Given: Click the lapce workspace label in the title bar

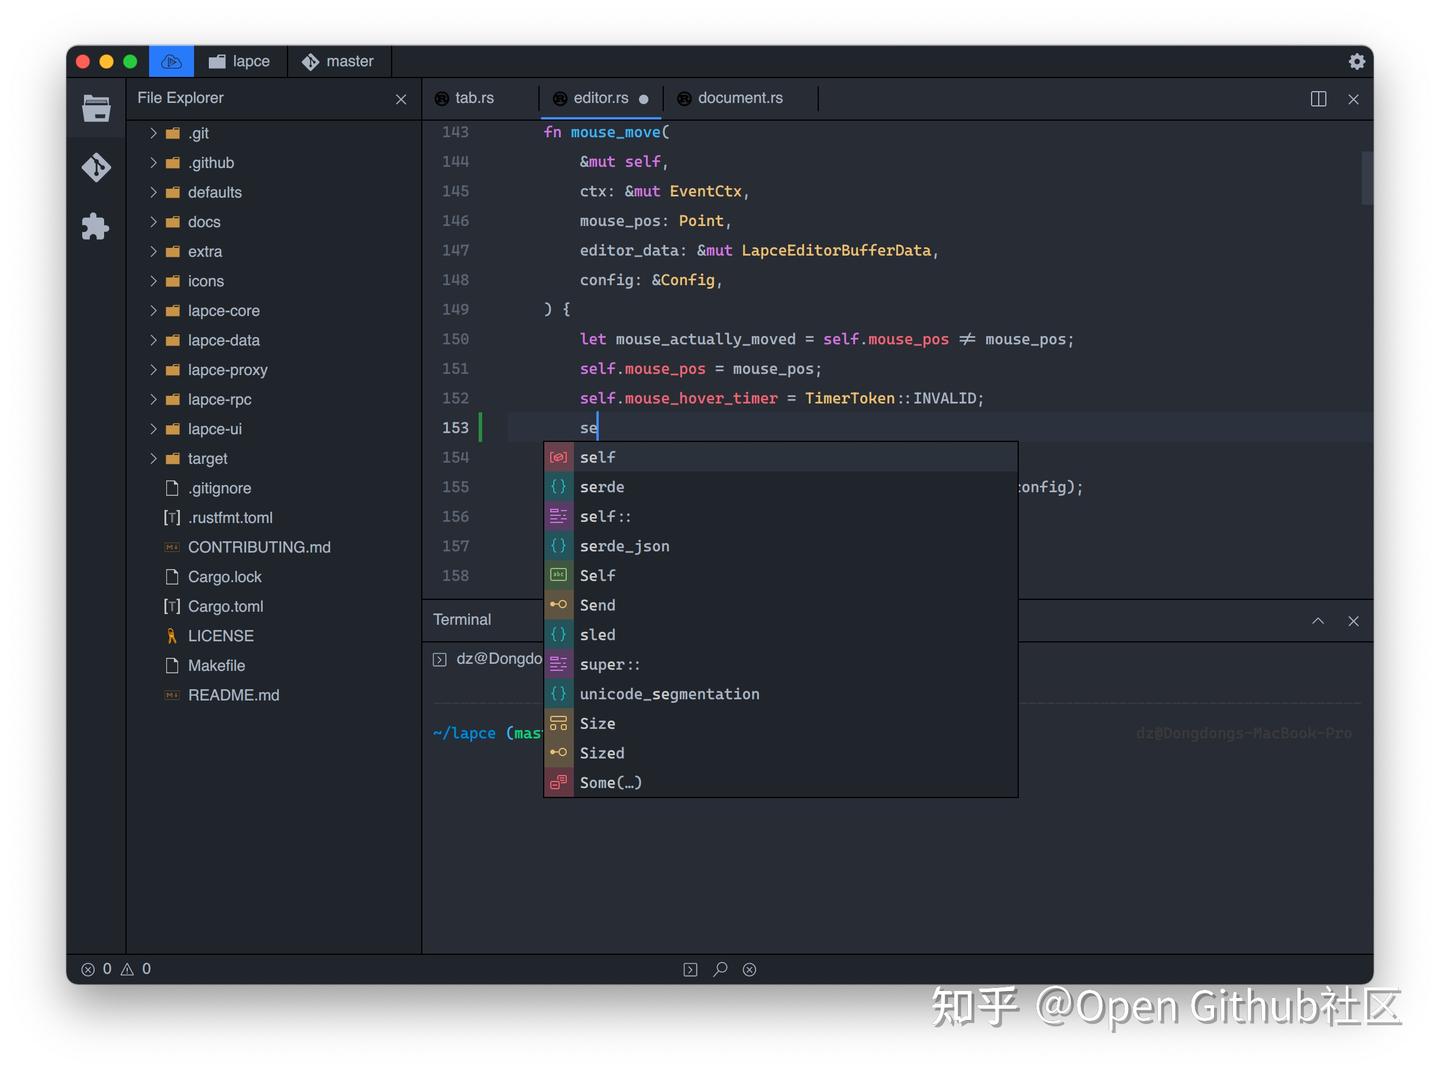Looking at the screenshot, I should [x=240, y=61].
